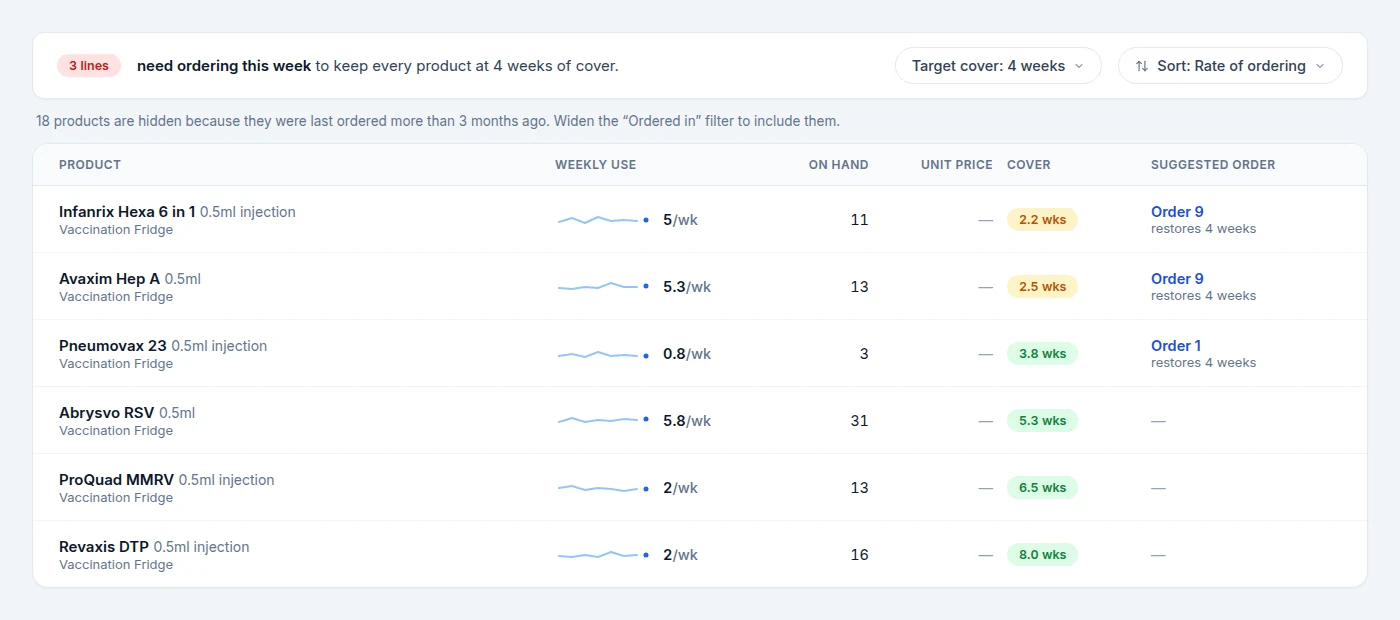The image size is (1400, 620).
Task: Click the PRODUCT column header
Action: 90,165
